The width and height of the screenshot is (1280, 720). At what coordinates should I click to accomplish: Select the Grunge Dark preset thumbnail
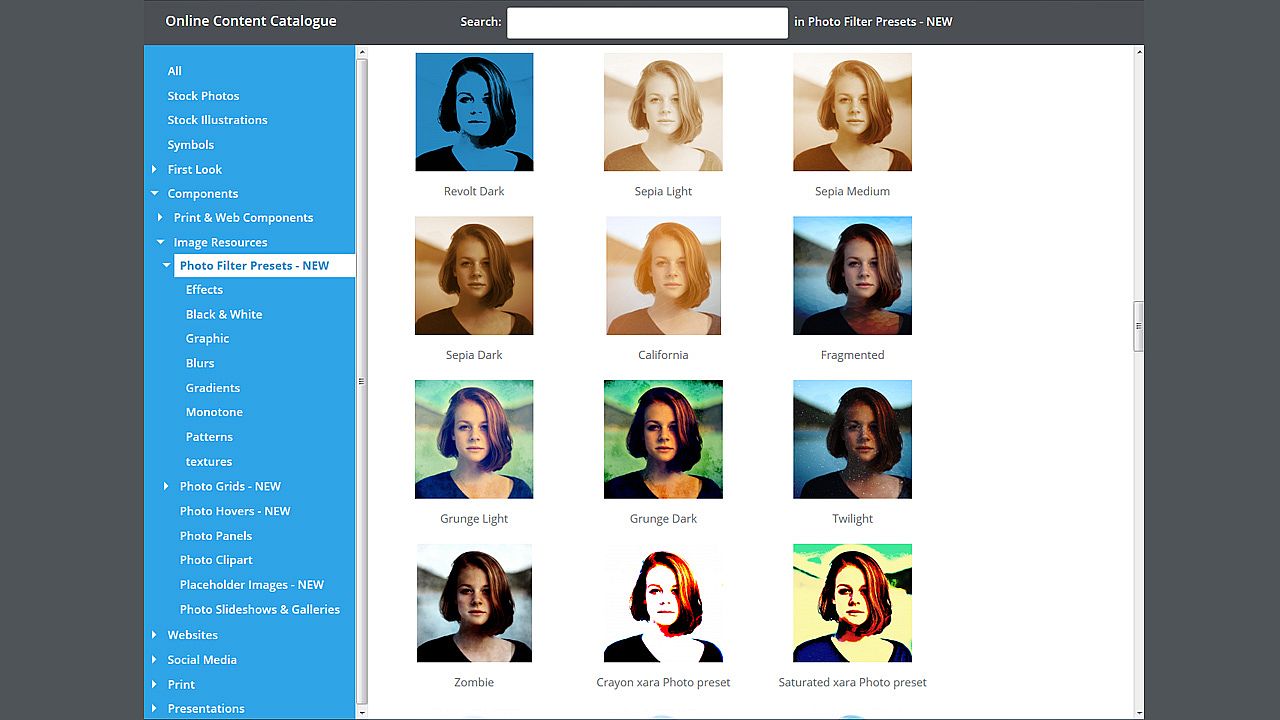[x=663, y=439]
